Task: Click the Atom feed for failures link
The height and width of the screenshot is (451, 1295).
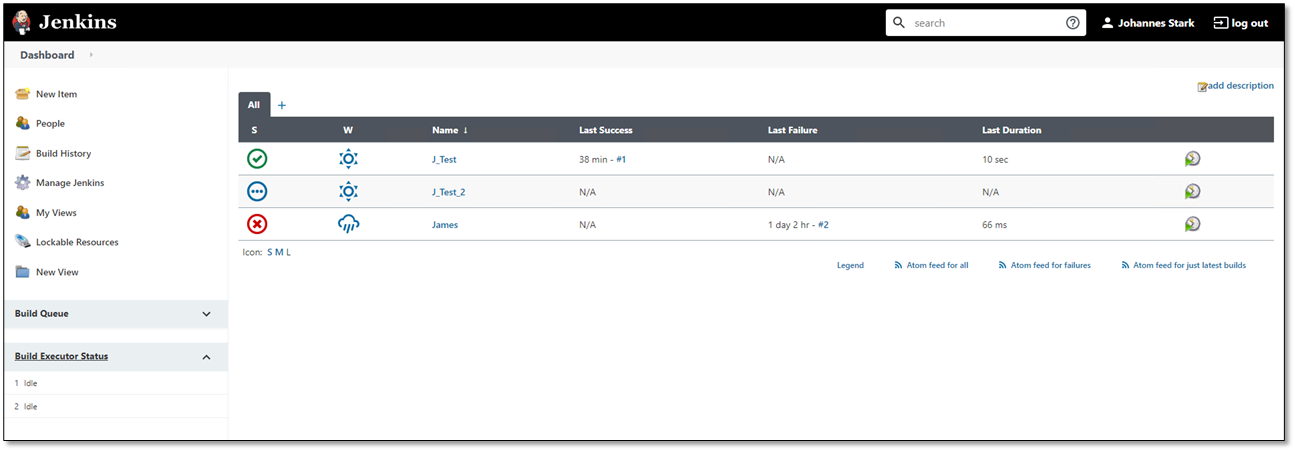Action: coord(1051,265)
